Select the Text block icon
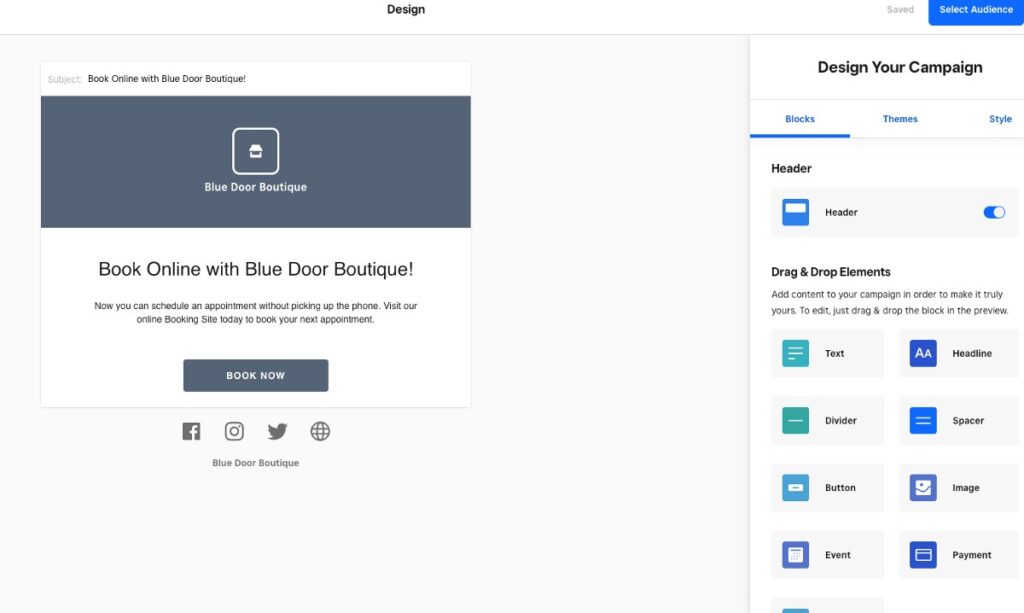Image resolution: width=1024 pixels, height=613 pixels. click(x=795, y=353)
